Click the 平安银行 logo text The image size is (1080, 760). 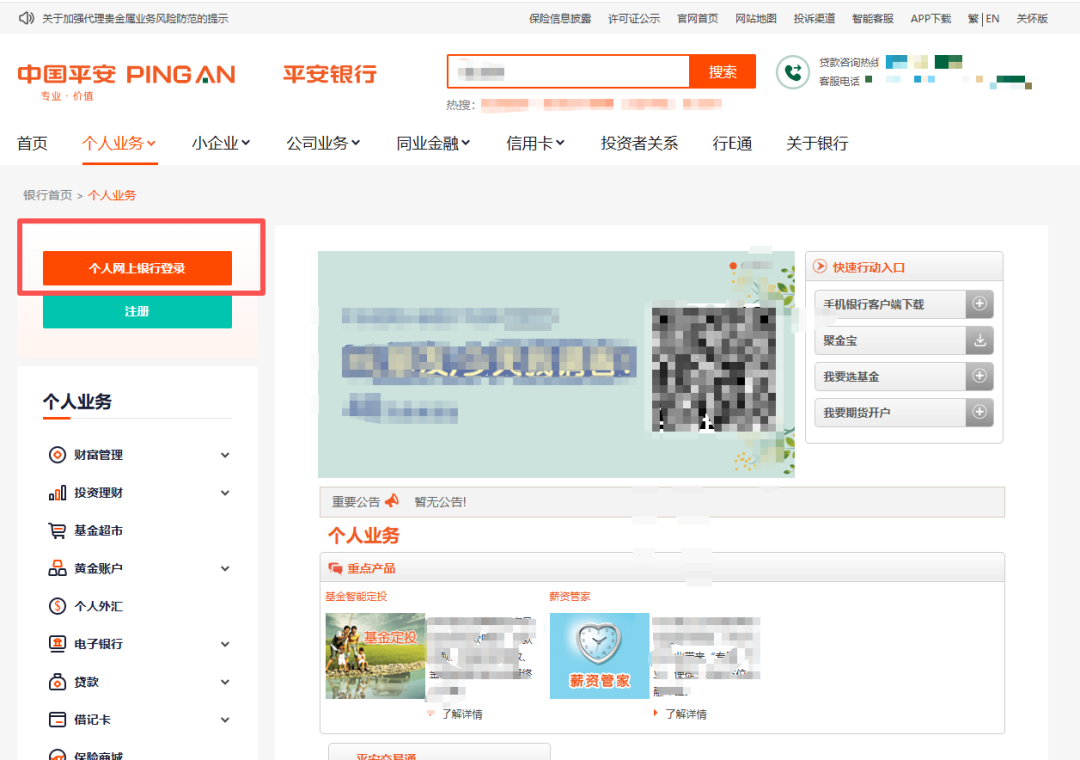click(330, 74)
